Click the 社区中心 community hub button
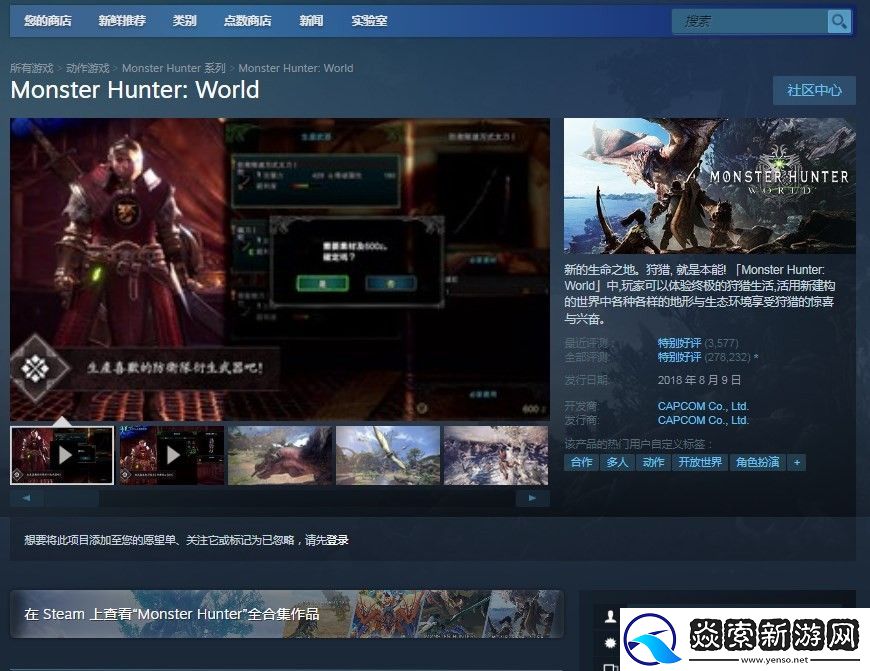The width and height of the screenshot is (870, 671). coord(814,90)
